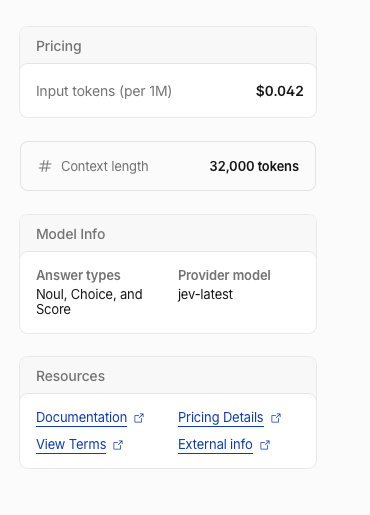Screen dimensions: 370x515
Task: Click the 32,000 tokens value
Action: (254, 166)
